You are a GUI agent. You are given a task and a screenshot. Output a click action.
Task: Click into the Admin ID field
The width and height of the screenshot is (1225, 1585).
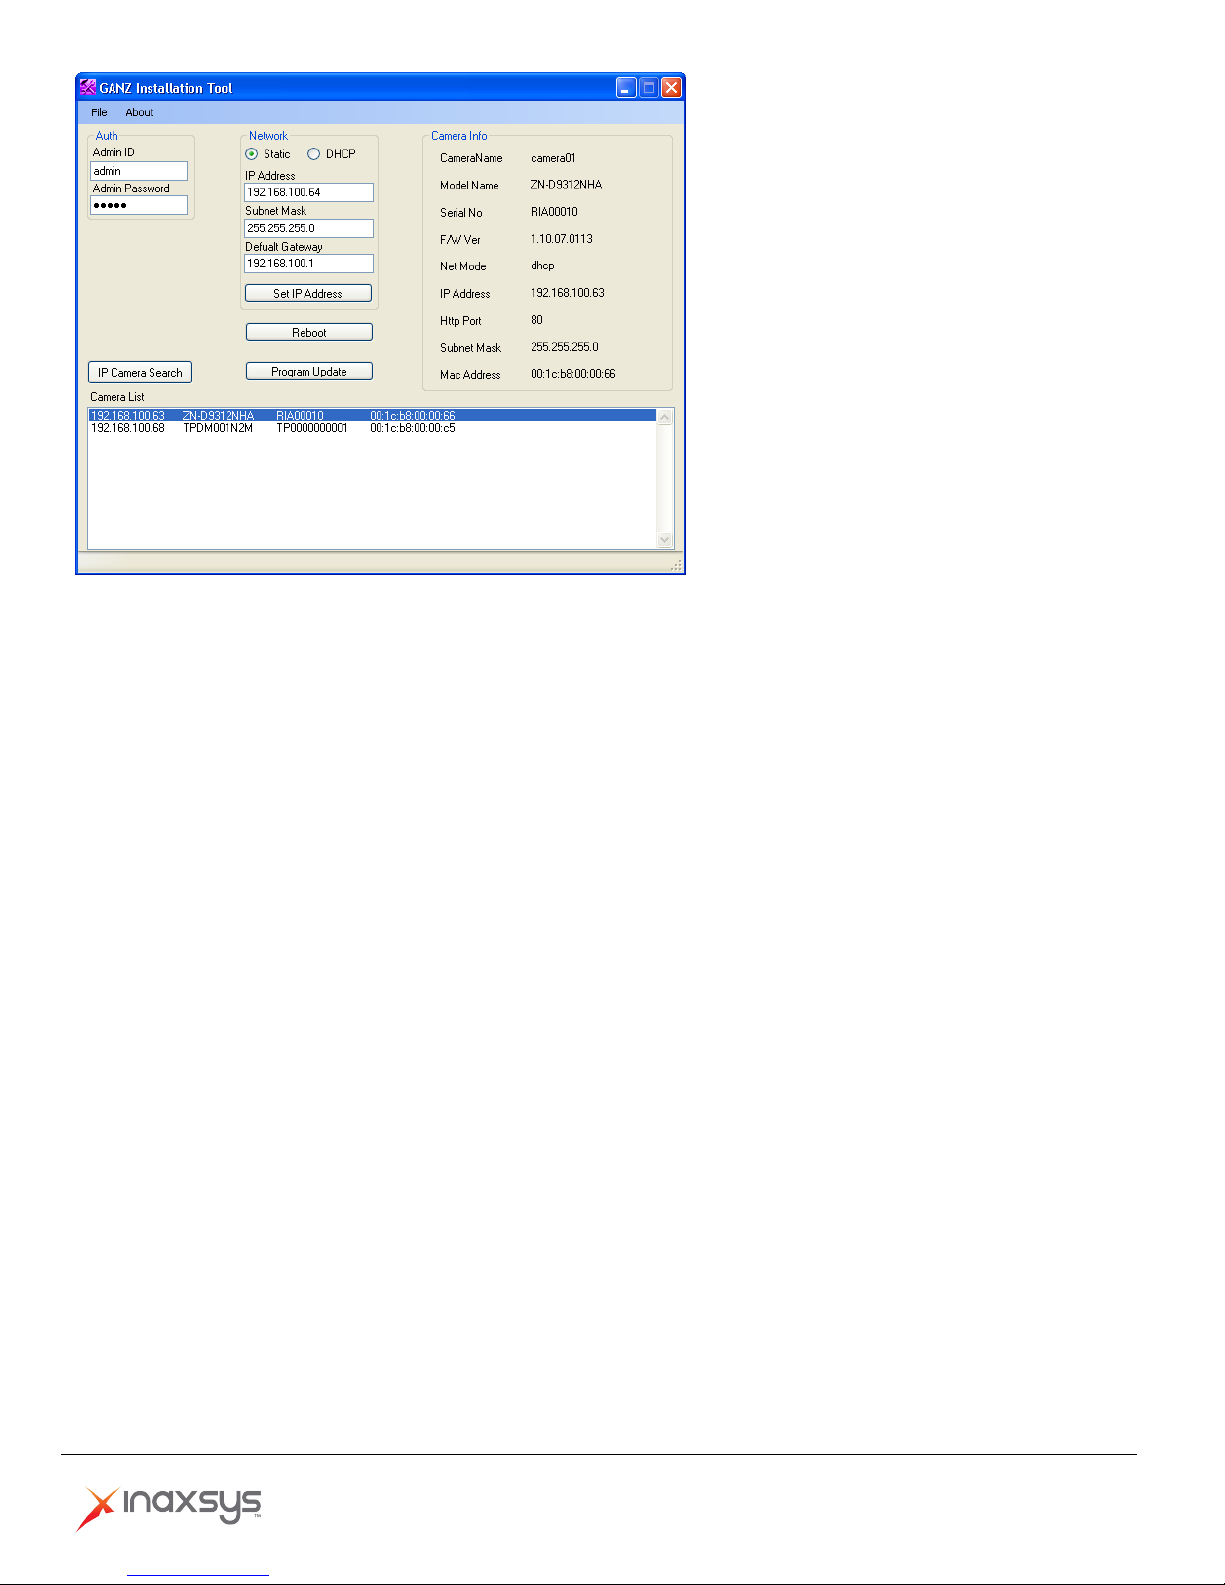pyautogui.click(x=139, y=171)
